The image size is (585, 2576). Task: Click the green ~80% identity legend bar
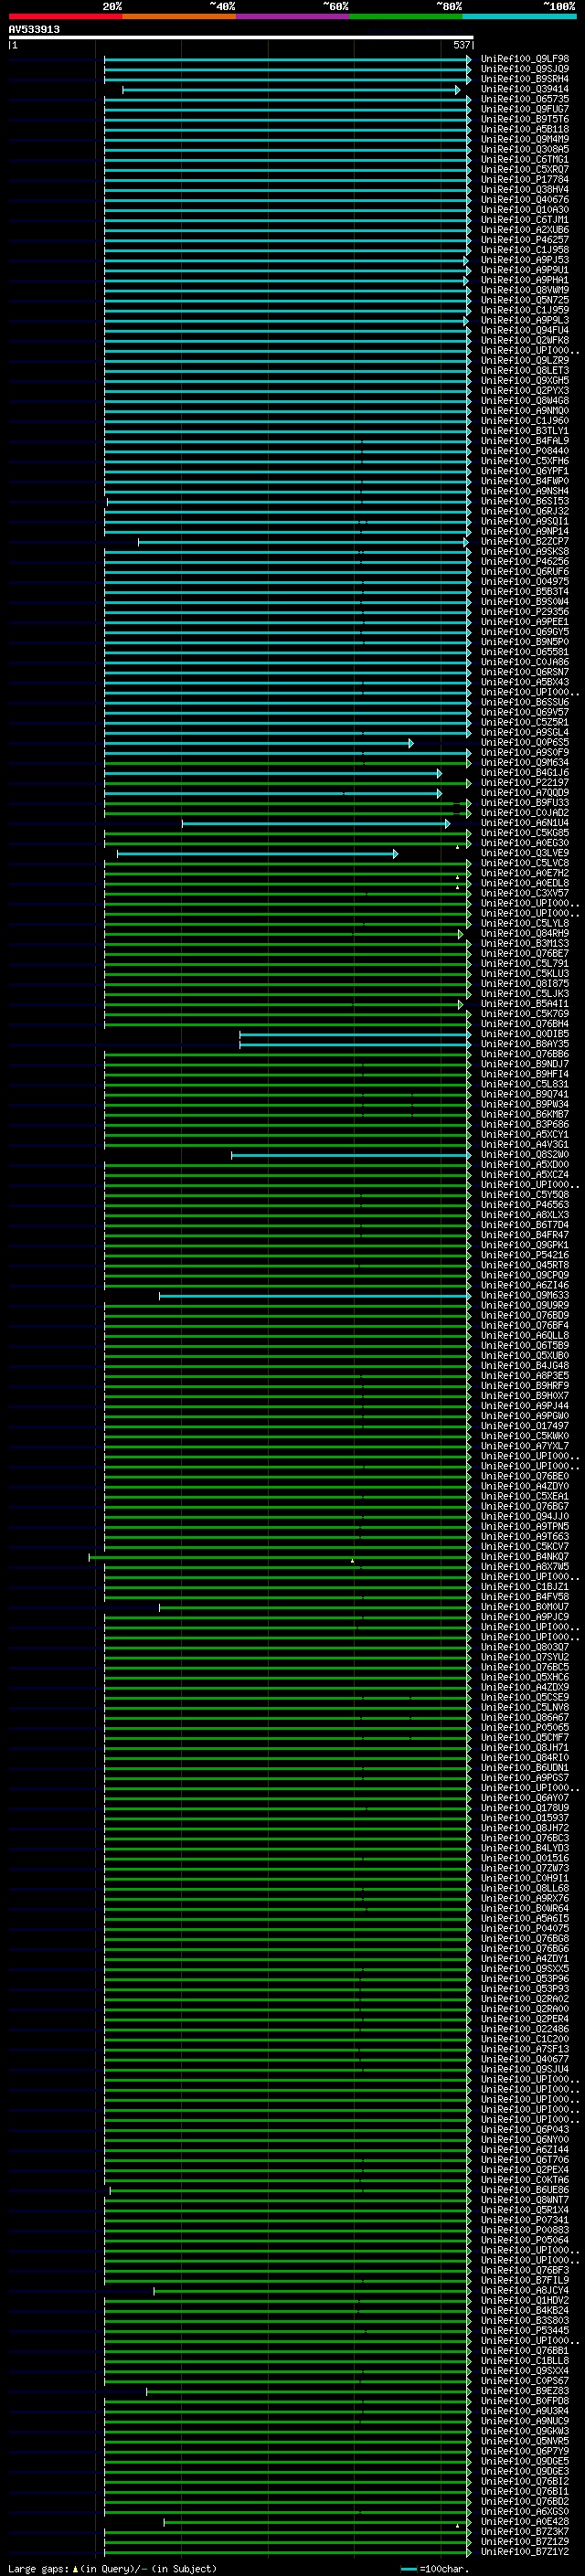(x=406, y=16)
